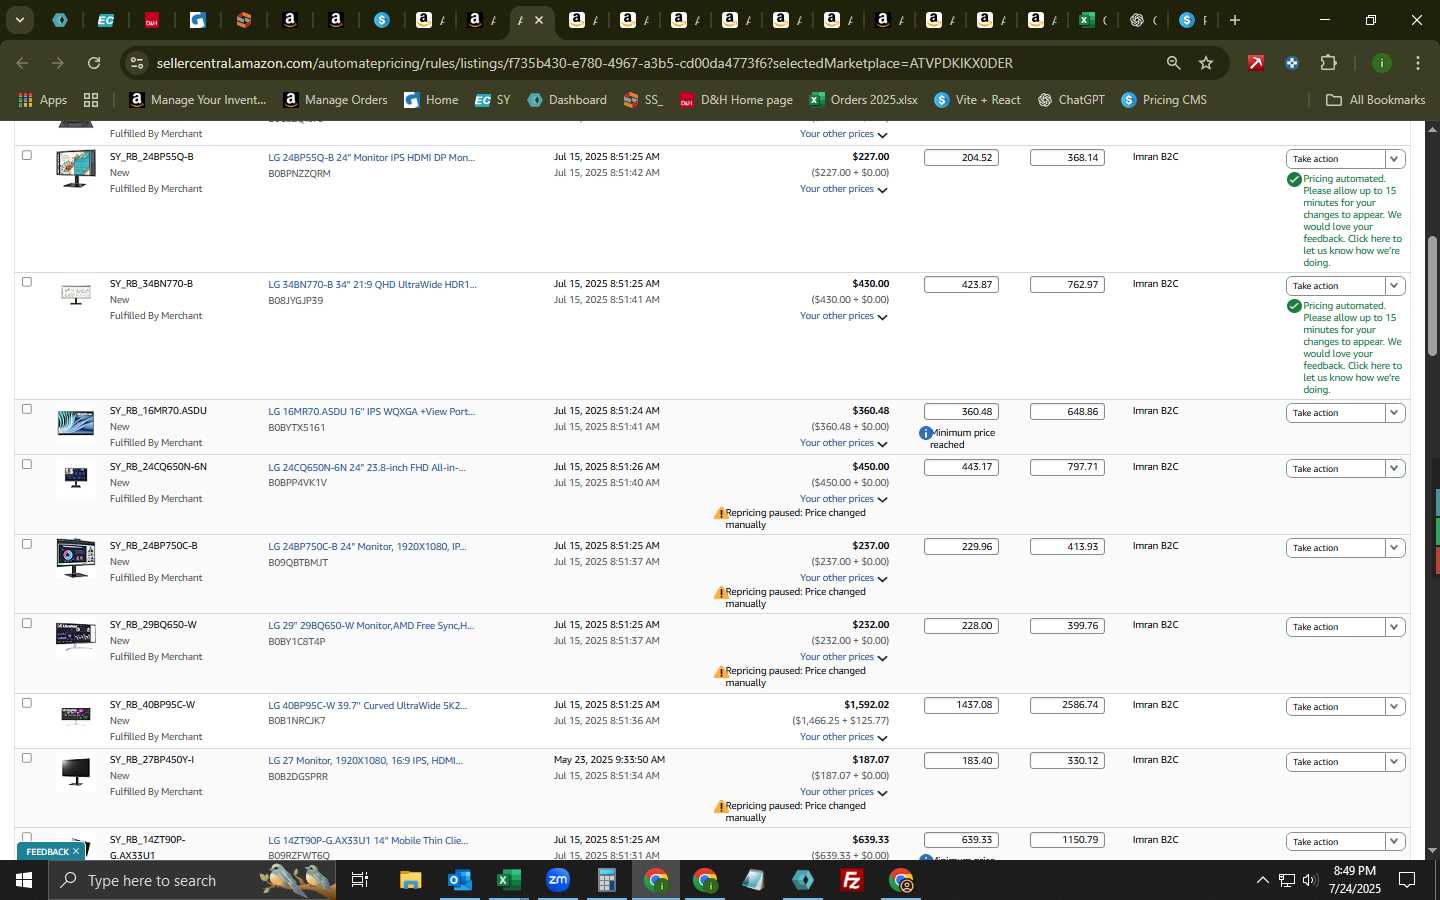Select checkbox for SY_RB_29BQ650-W
The height and width of the screenshot is (900, 1440).
click(x=27, y=623)
